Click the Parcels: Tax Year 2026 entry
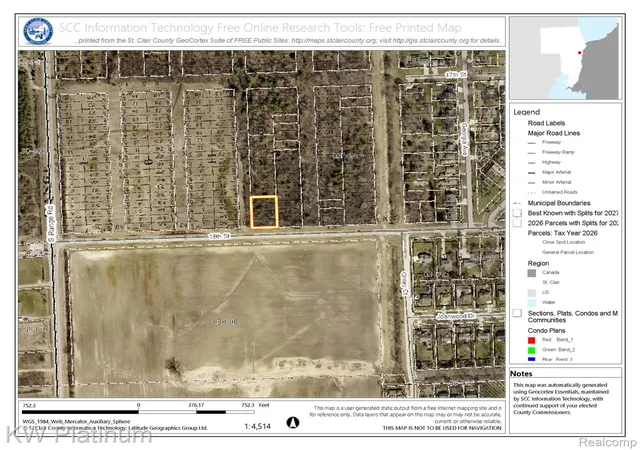This screenshot has width=640, height=450. (562, 233)
